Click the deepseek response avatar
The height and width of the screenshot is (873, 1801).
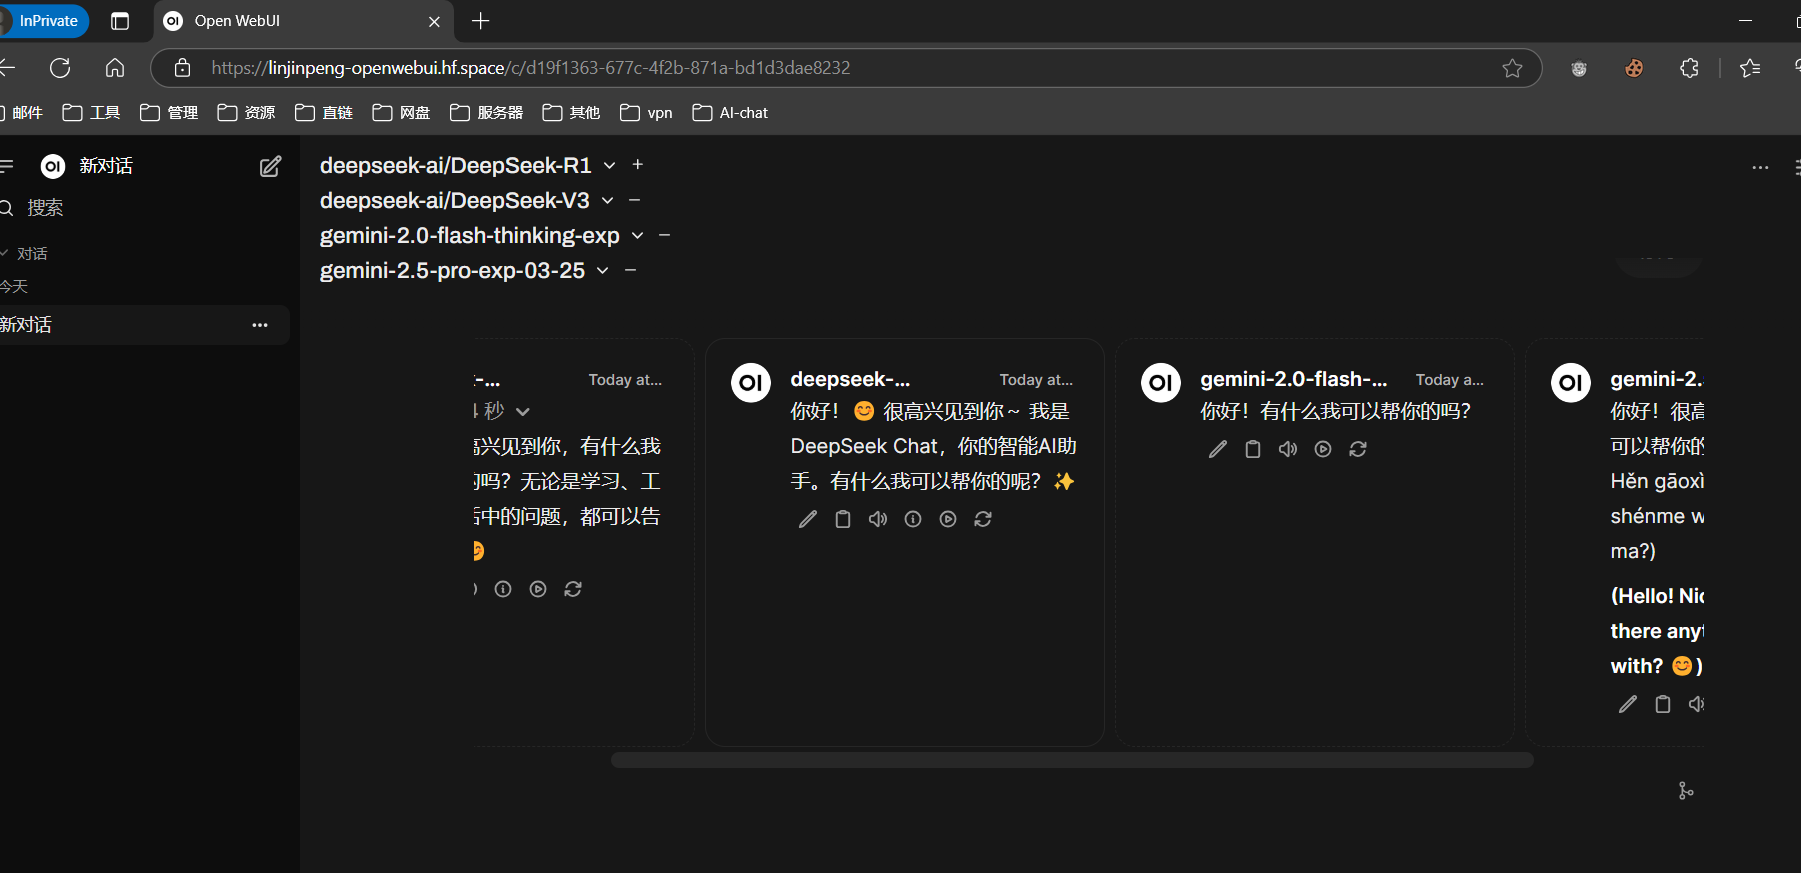(751, 382)
